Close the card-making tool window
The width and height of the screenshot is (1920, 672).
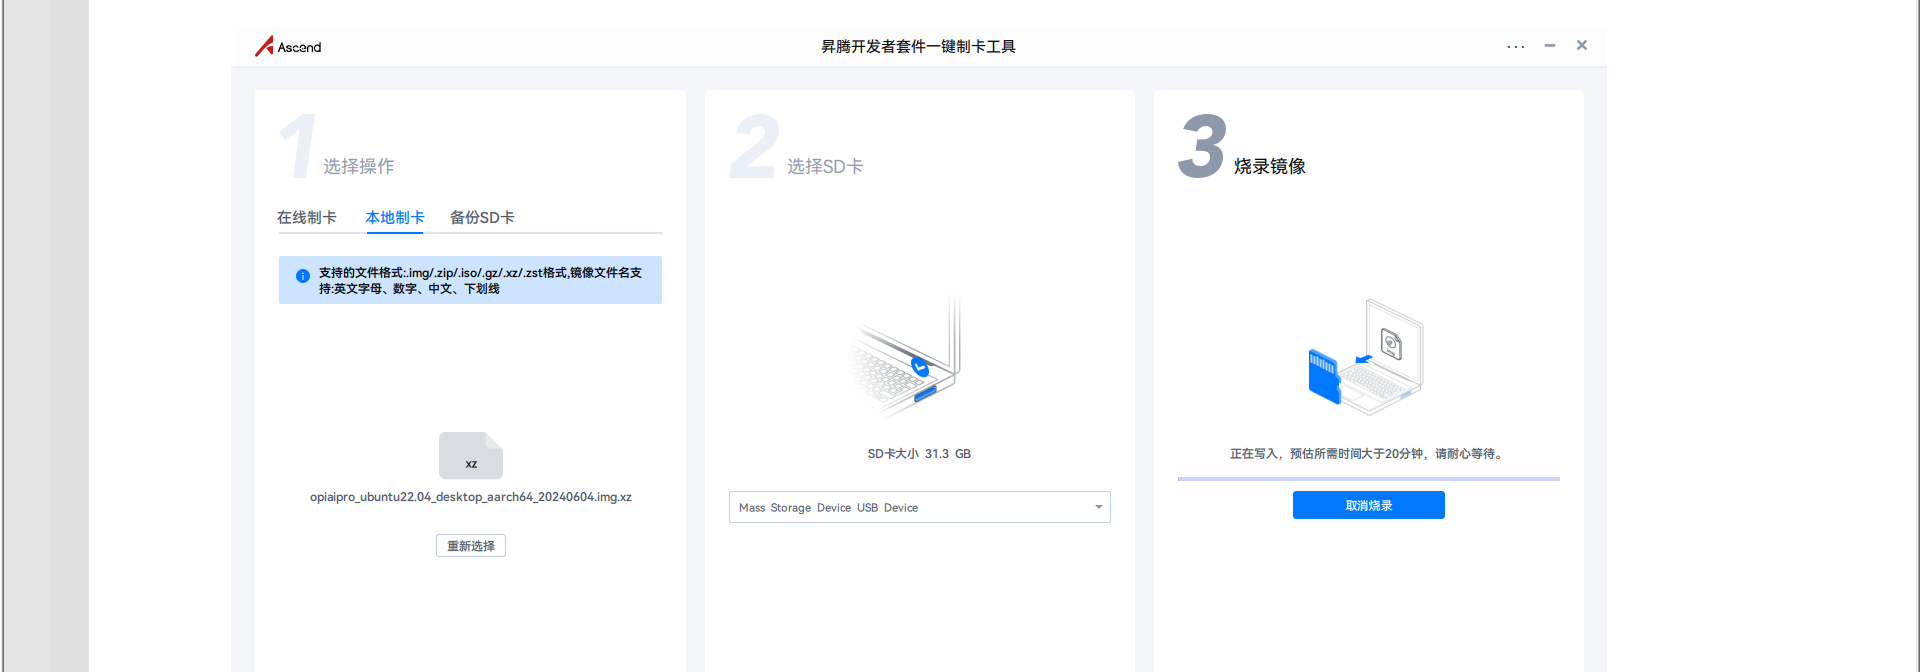(1582, 45)
